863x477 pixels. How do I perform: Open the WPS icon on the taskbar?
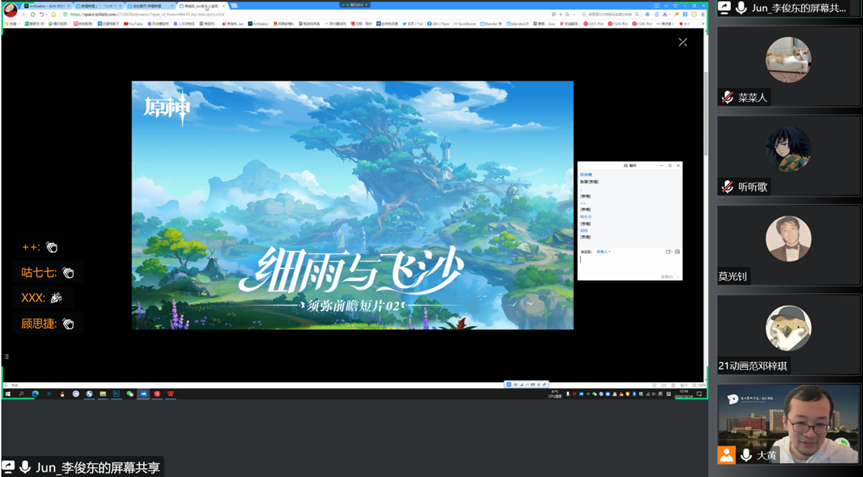171,394
